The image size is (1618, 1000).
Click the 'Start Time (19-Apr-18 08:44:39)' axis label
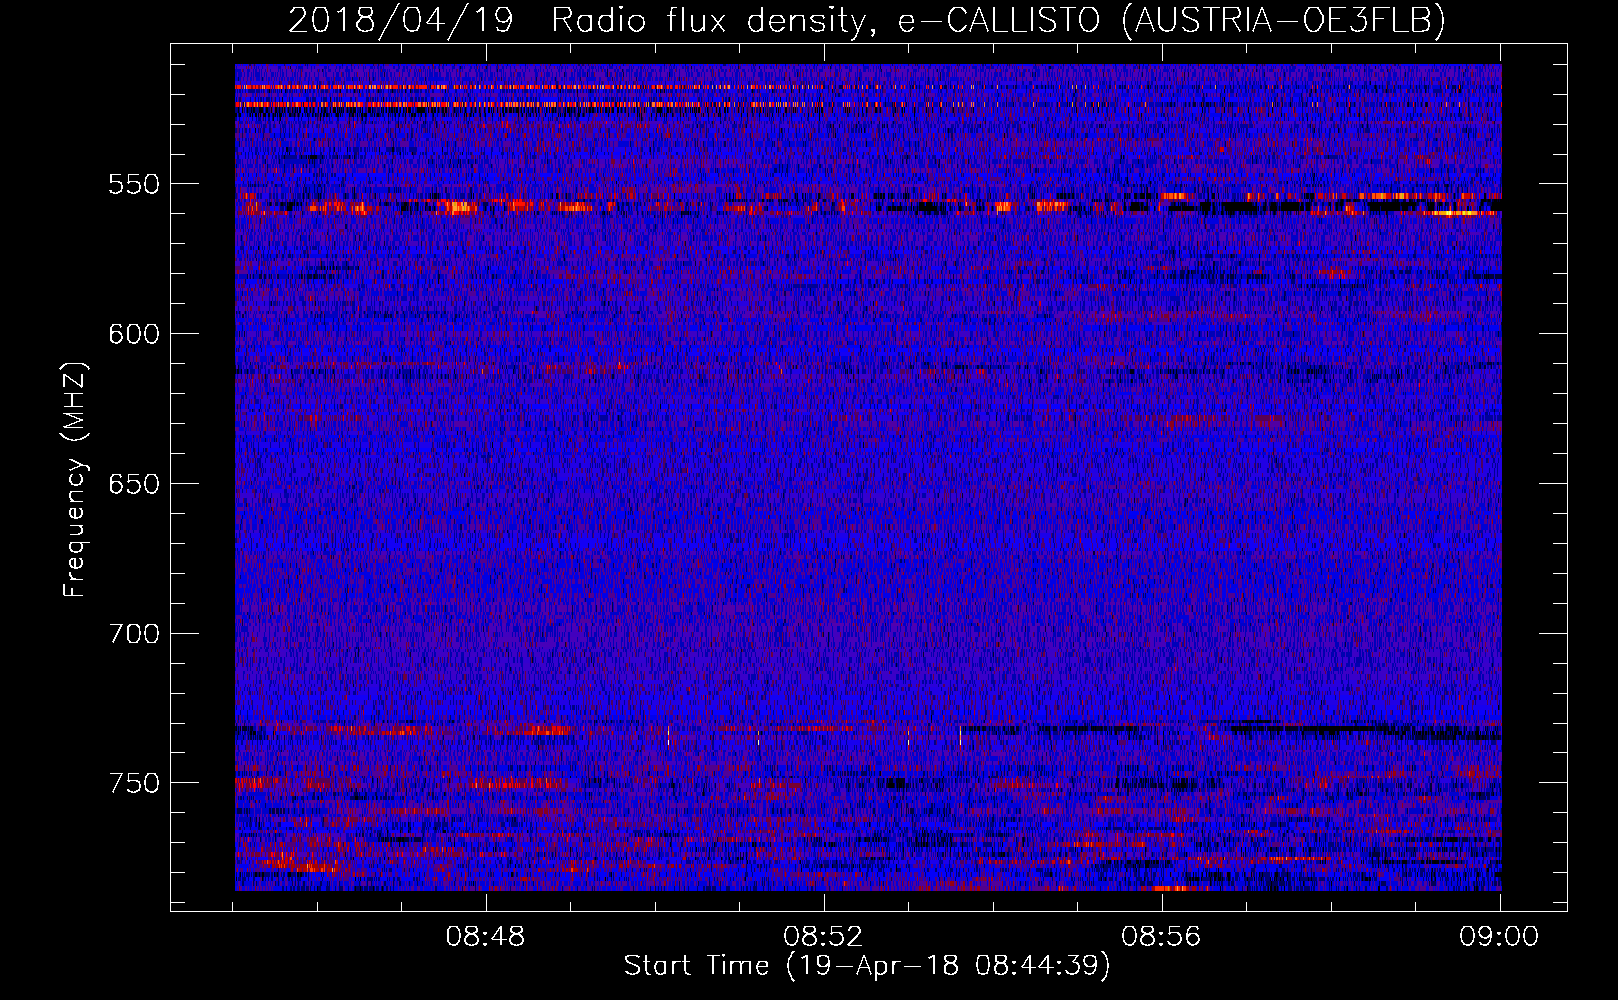click(x=867, y=966)
